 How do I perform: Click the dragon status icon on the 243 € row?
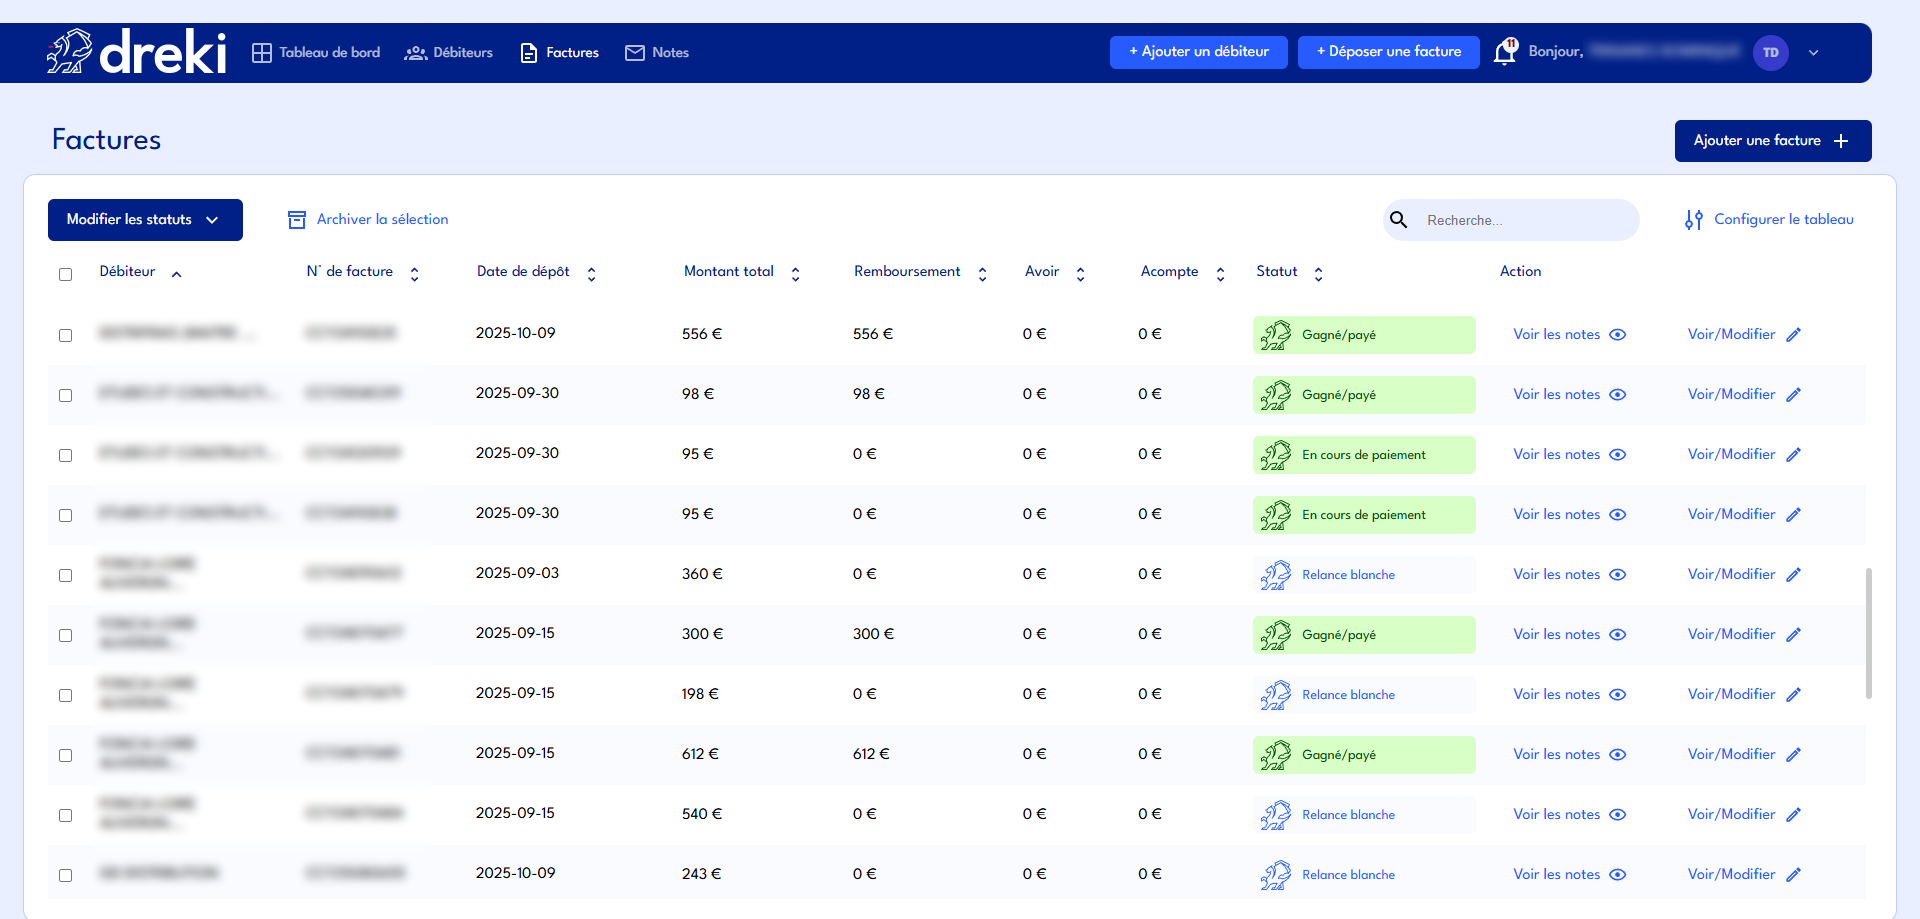(x=1275, y=875)
